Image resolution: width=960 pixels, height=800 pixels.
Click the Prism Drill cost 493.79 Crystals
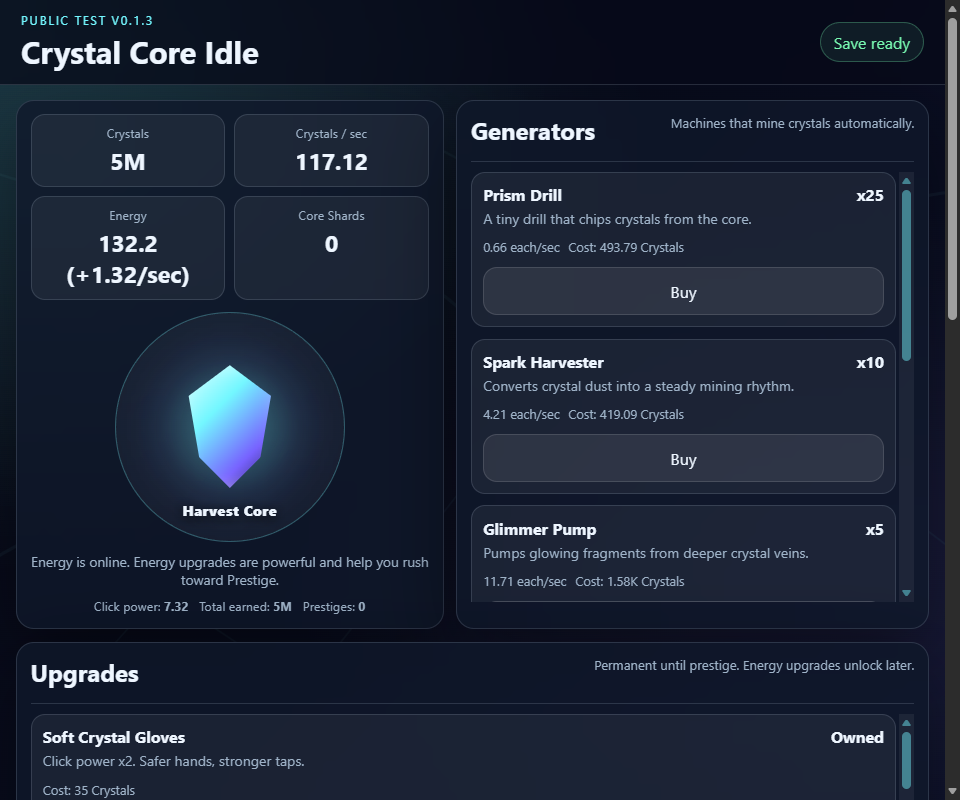point(626,247)
